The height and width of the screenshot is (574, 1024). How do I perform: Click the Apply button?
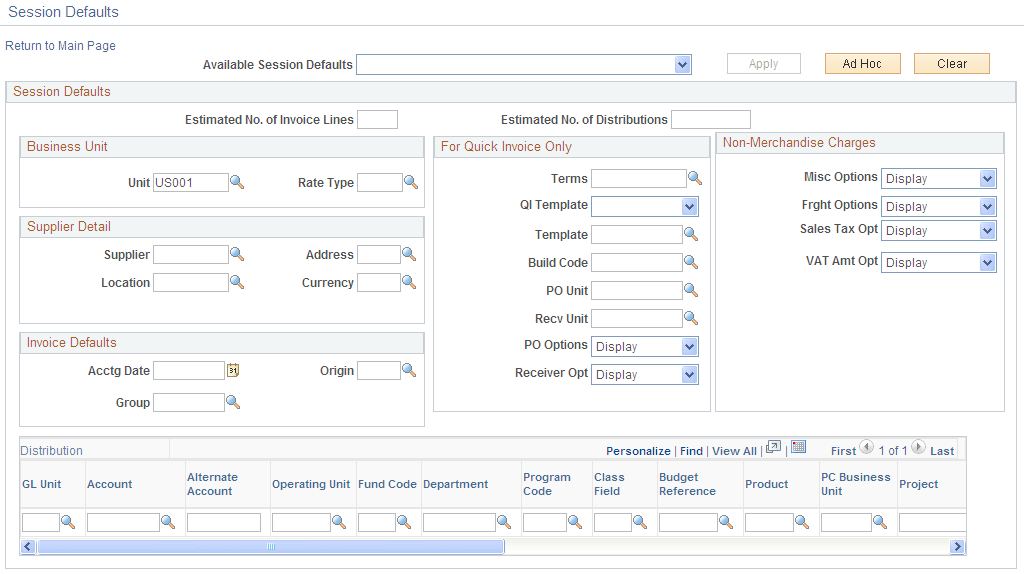tap(763, 63)
